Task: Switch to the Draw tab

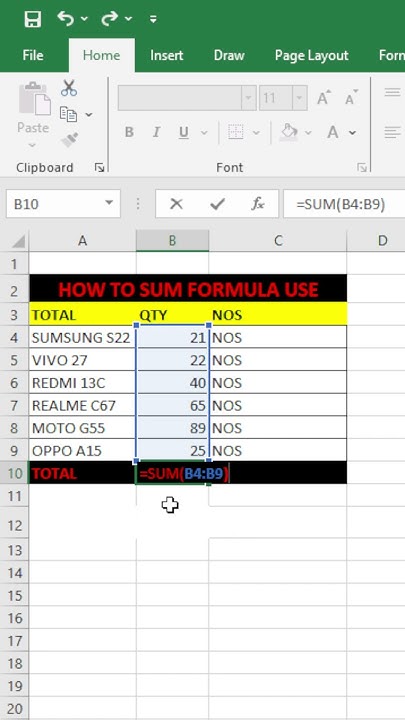Action: (229, 56)
